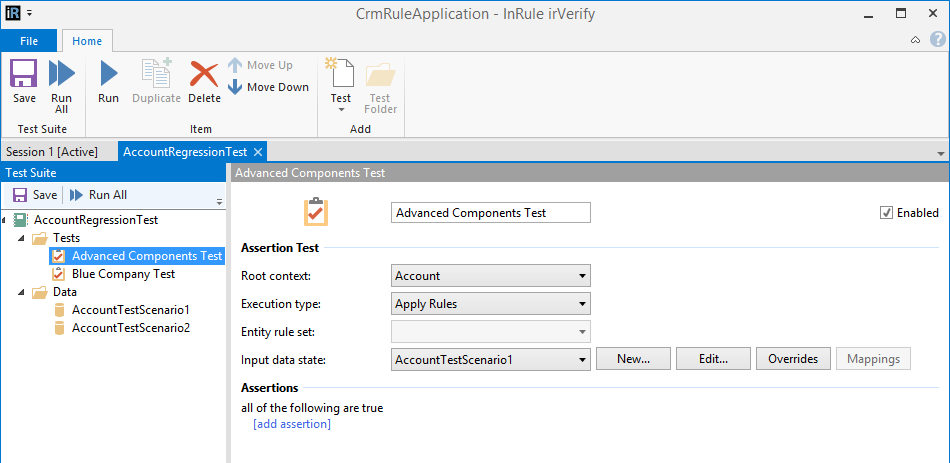This screenshot has width=950, height=463.
Task: Collapse the AccountRegressionTest root node
Action: pos(5,220)
